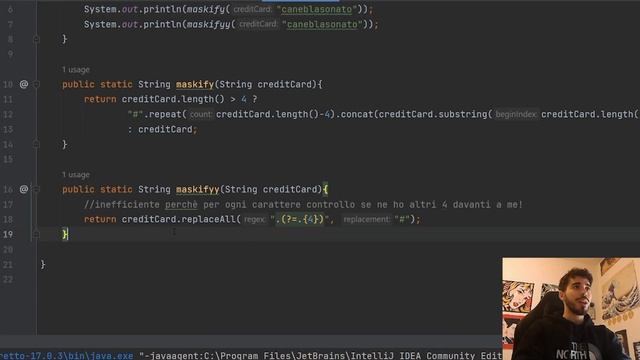The image size is (640, 360).
Task: Click line number 21 in the gutter
Action: (8, 264)
